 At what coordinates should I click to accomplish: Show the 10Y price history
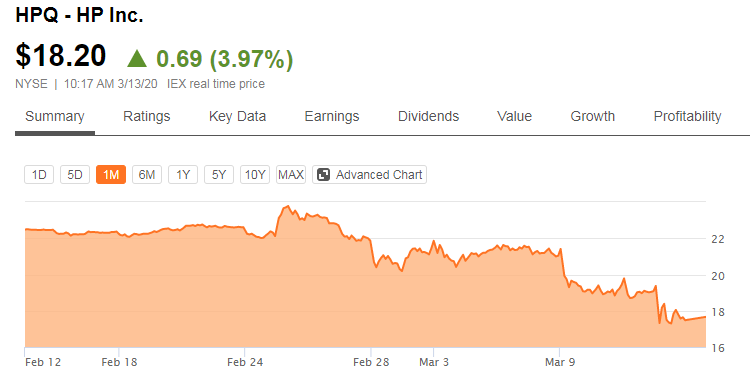pyautogui.click(x=255, y=175)
